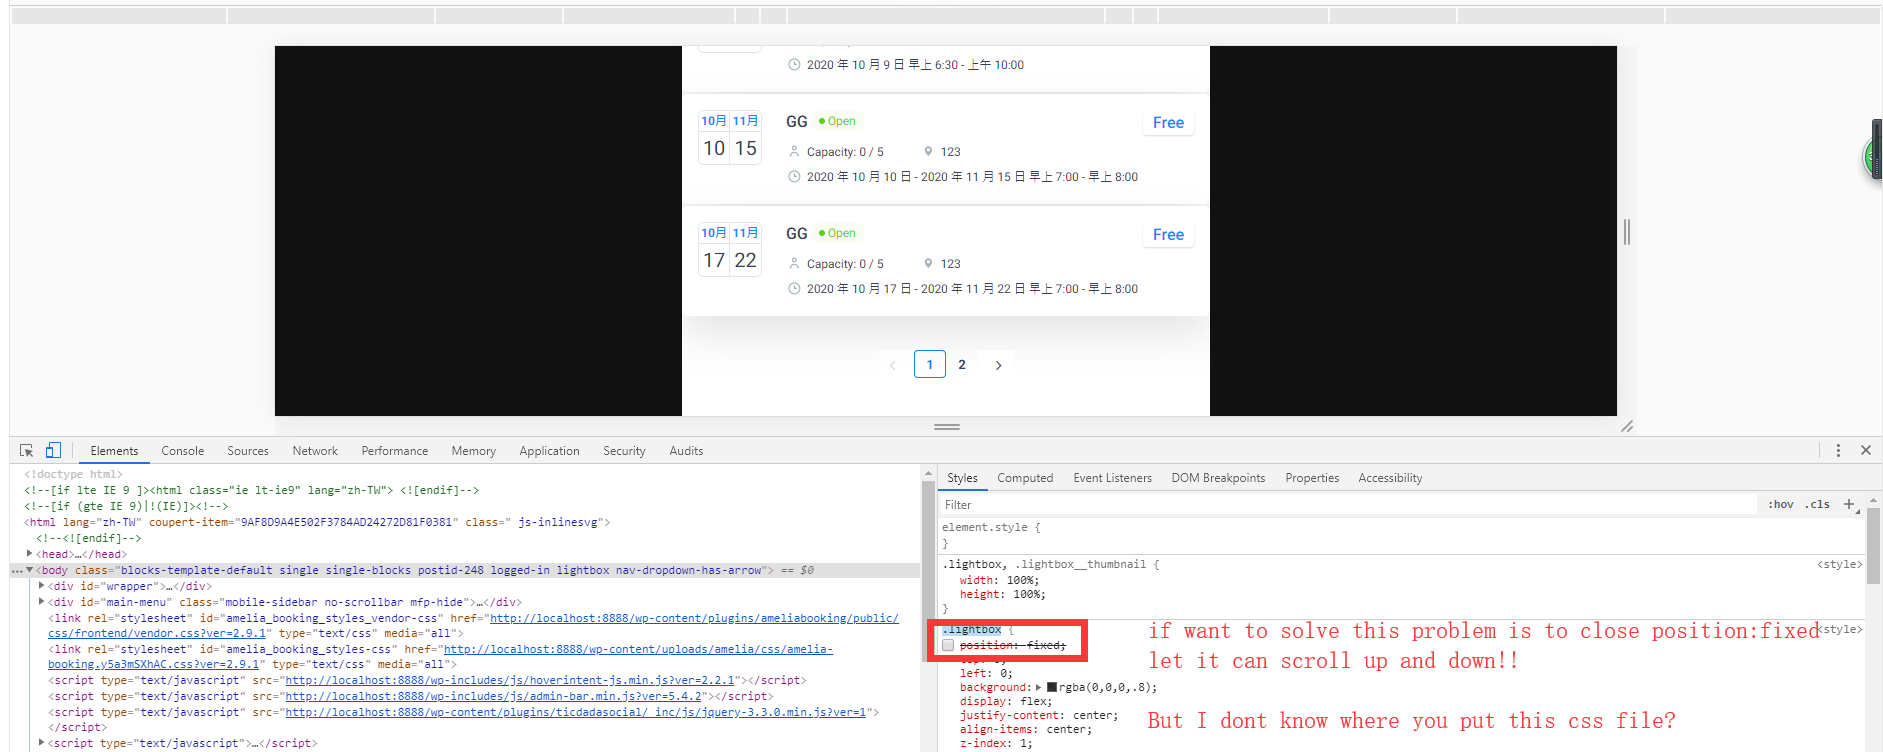The width and height of the screenshot is (1883, 752).
Task: Enable the position: fixed property checkbox
Action: tap(948, 646)
